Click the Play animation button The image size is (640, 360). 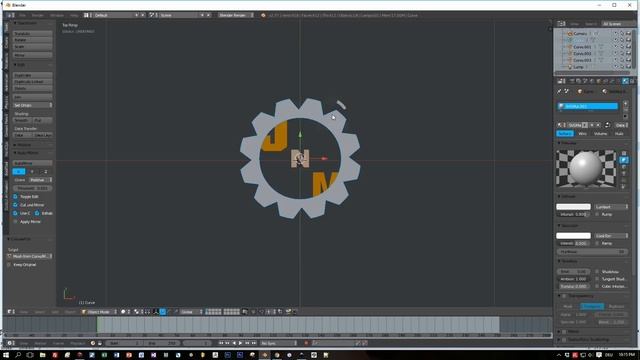pyautogui.click(x=240, y=343)
